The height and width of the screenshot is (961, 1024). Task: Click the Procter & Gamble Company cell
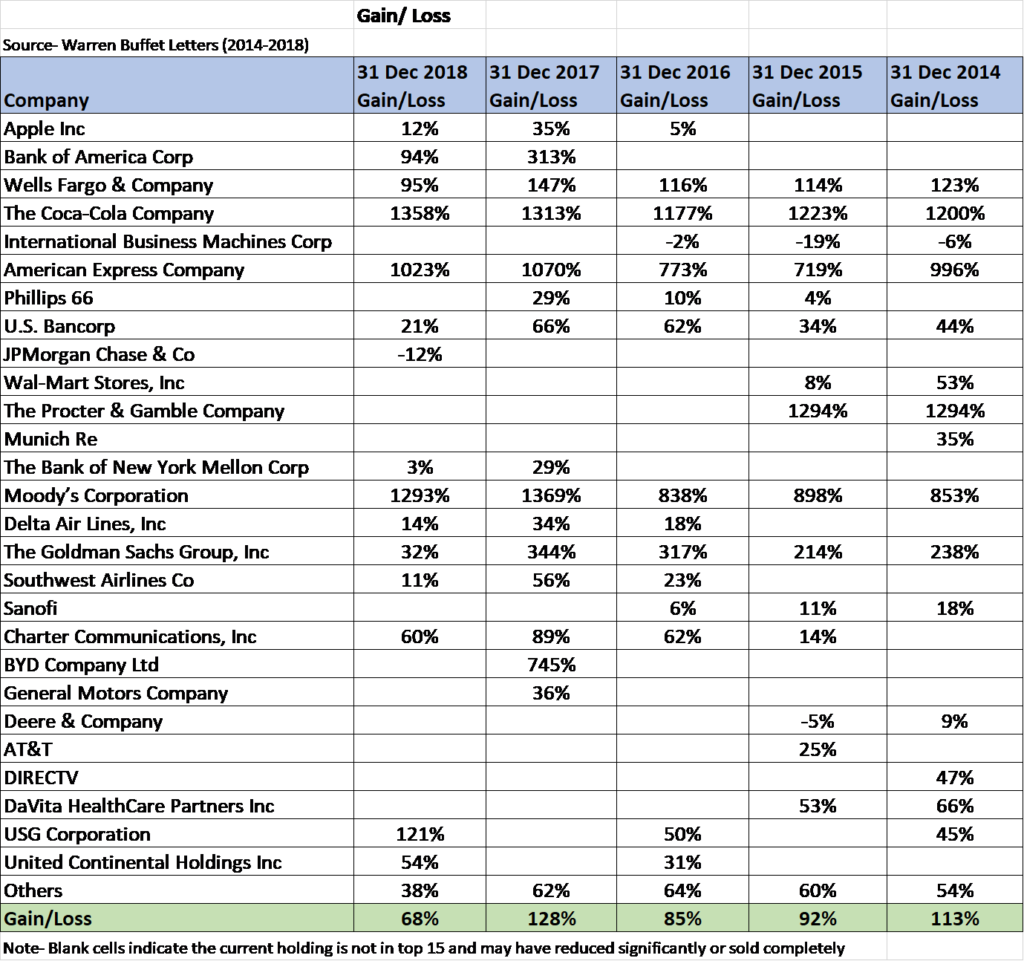(x=146, y=411)
